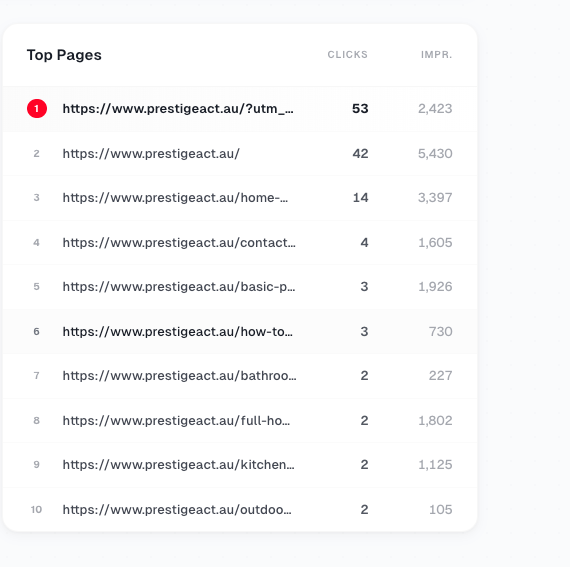
Task: Click the IMPR. column header
Action: coord(437,55)
